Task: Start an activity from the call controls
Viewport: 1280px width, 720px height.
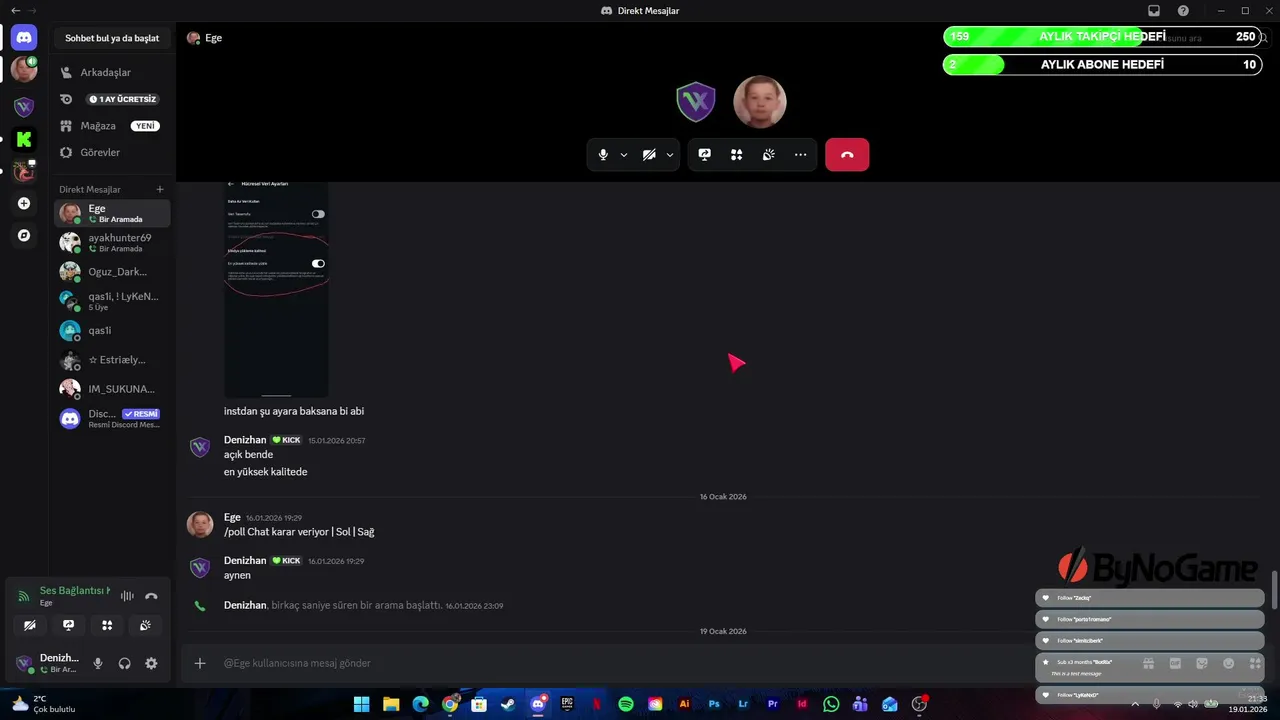Action: (737, 155)
